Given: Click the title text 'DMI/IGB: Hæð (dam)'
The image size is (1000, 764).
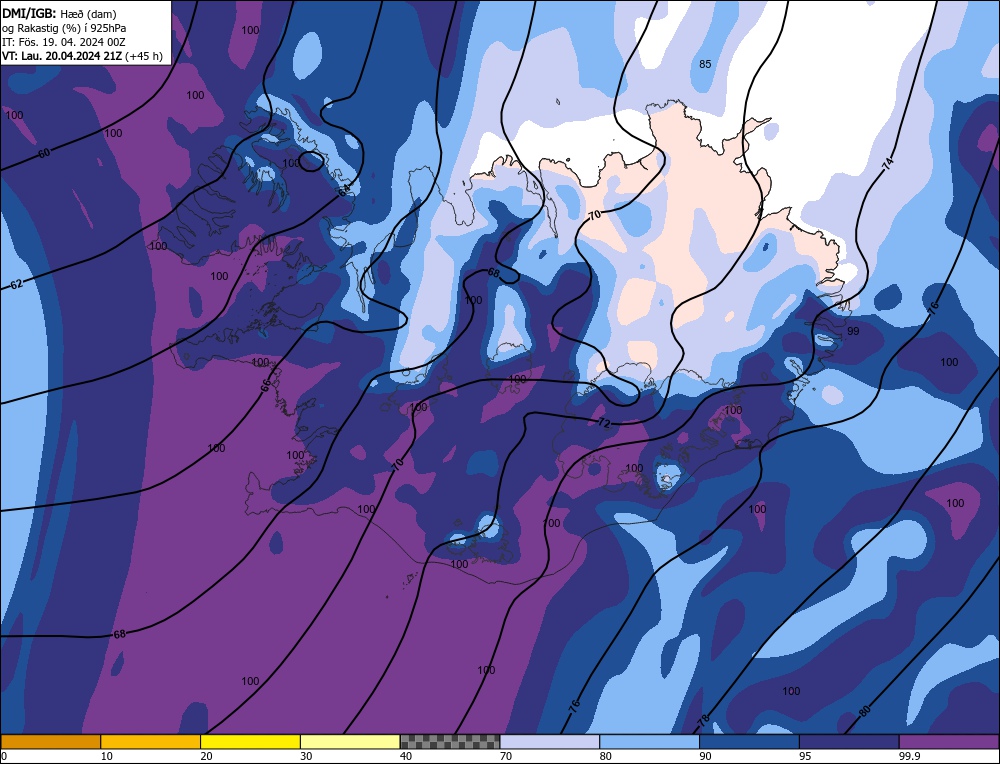Looking at the screenshot, I should coord(59,13).
